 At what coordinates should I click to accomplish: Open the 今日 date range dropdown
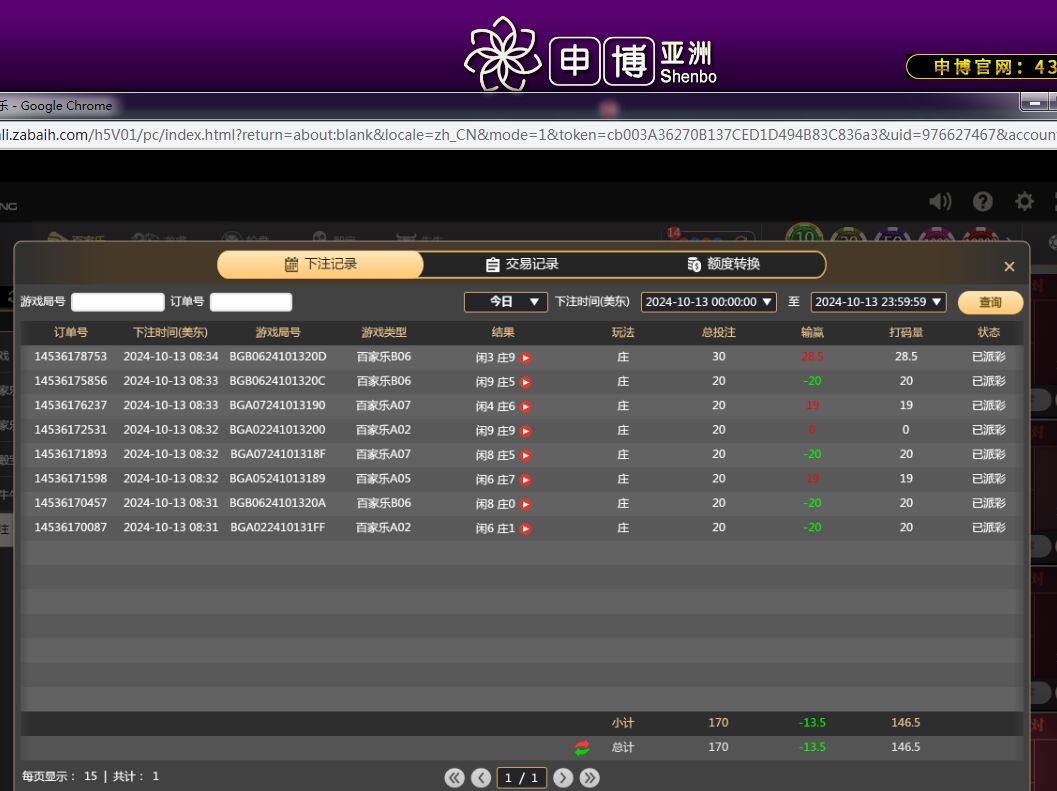(x=505, y=301)
